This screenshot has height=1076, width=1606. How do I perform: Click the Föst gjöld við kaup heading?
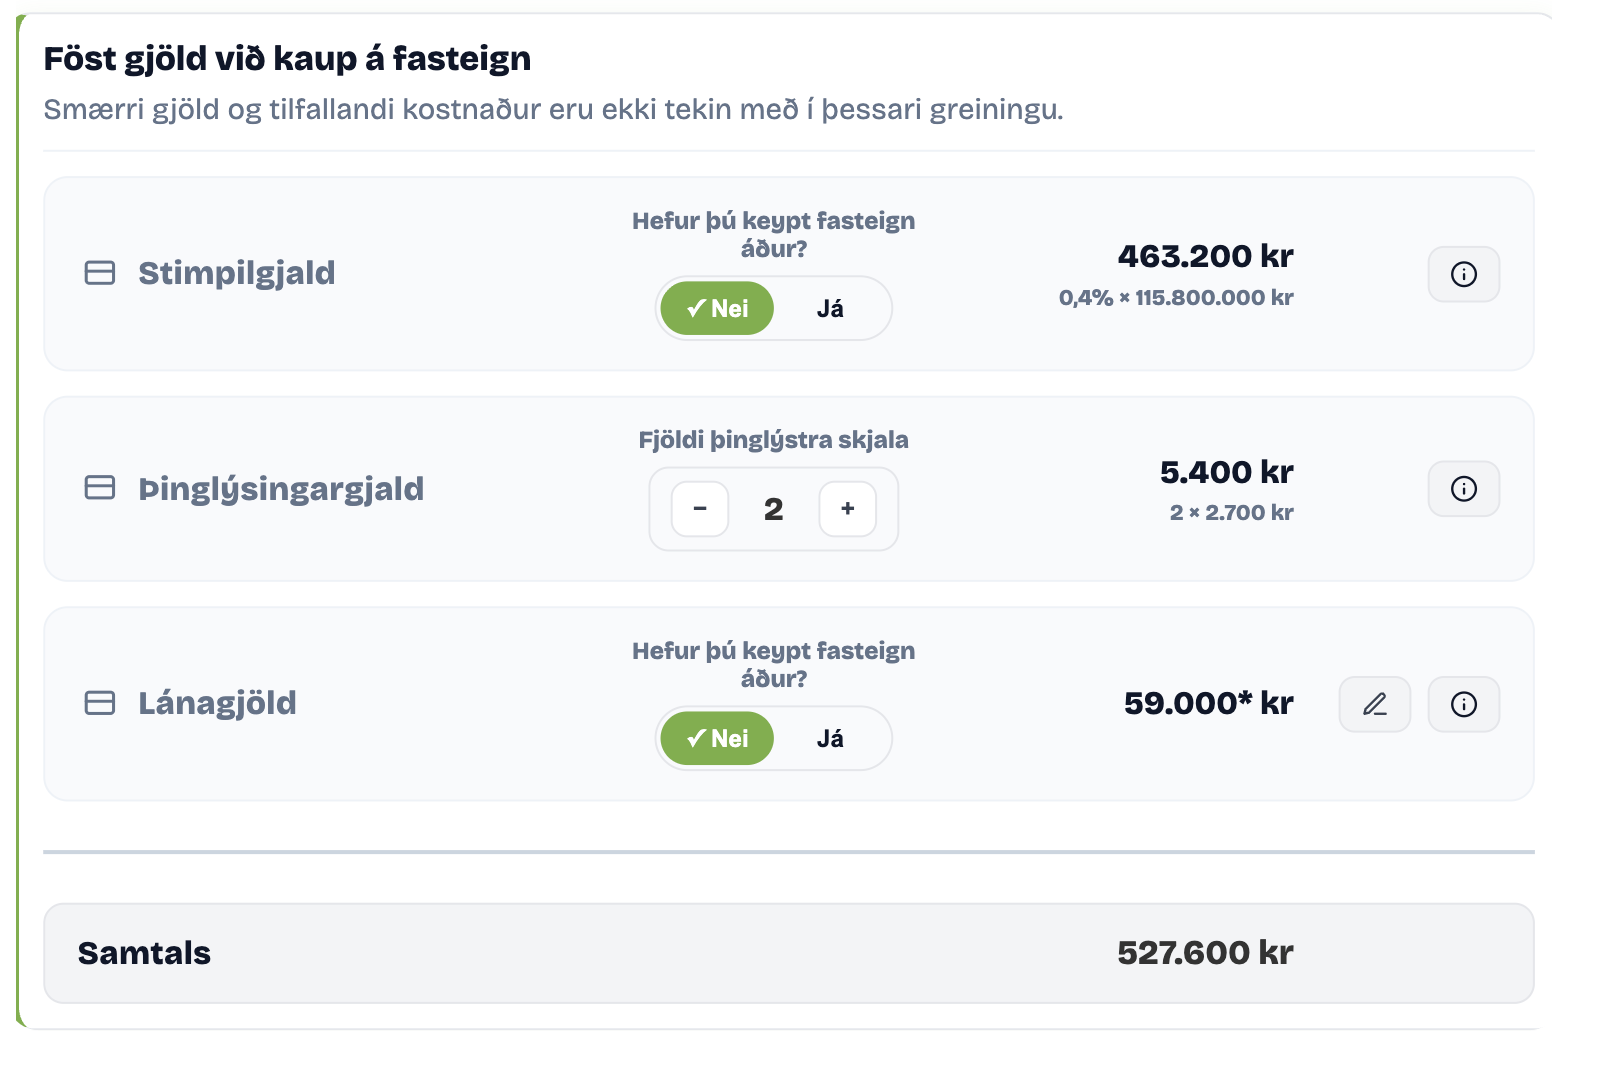point(287,59)
